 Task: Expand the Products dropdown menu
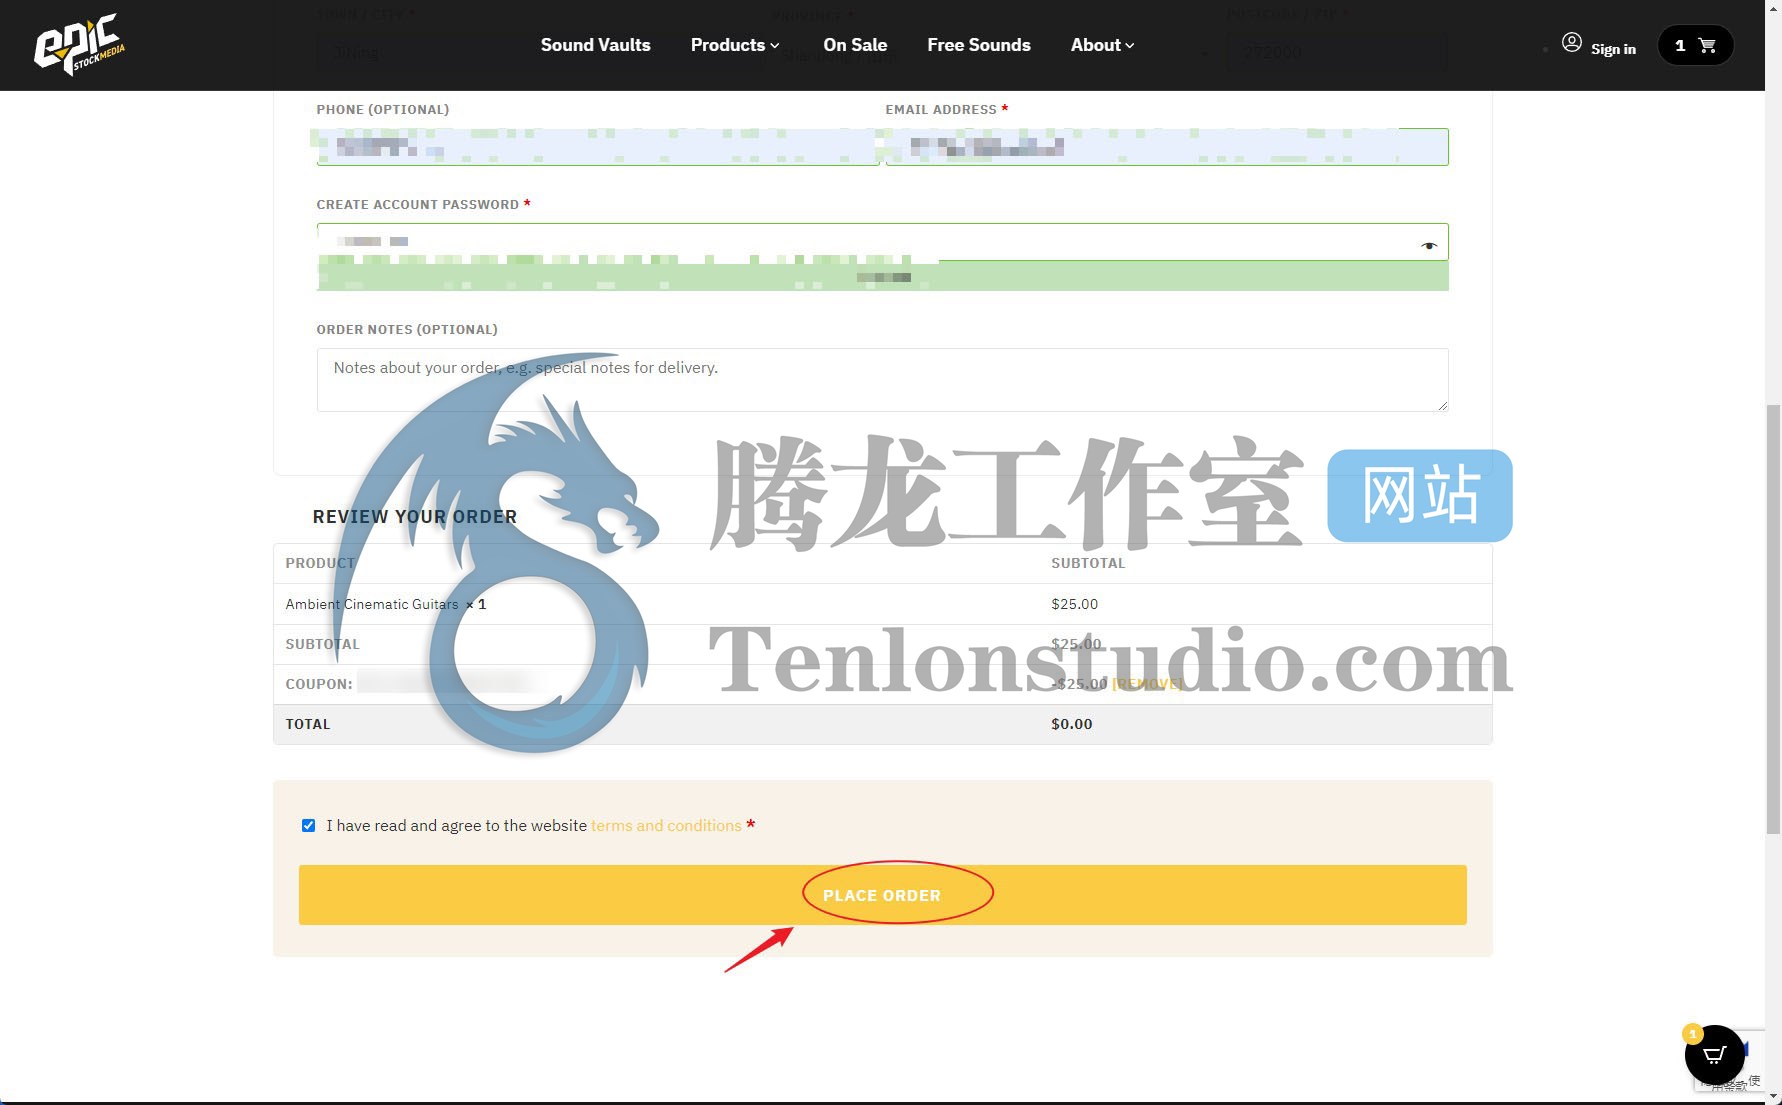click(x=735, y=45)
